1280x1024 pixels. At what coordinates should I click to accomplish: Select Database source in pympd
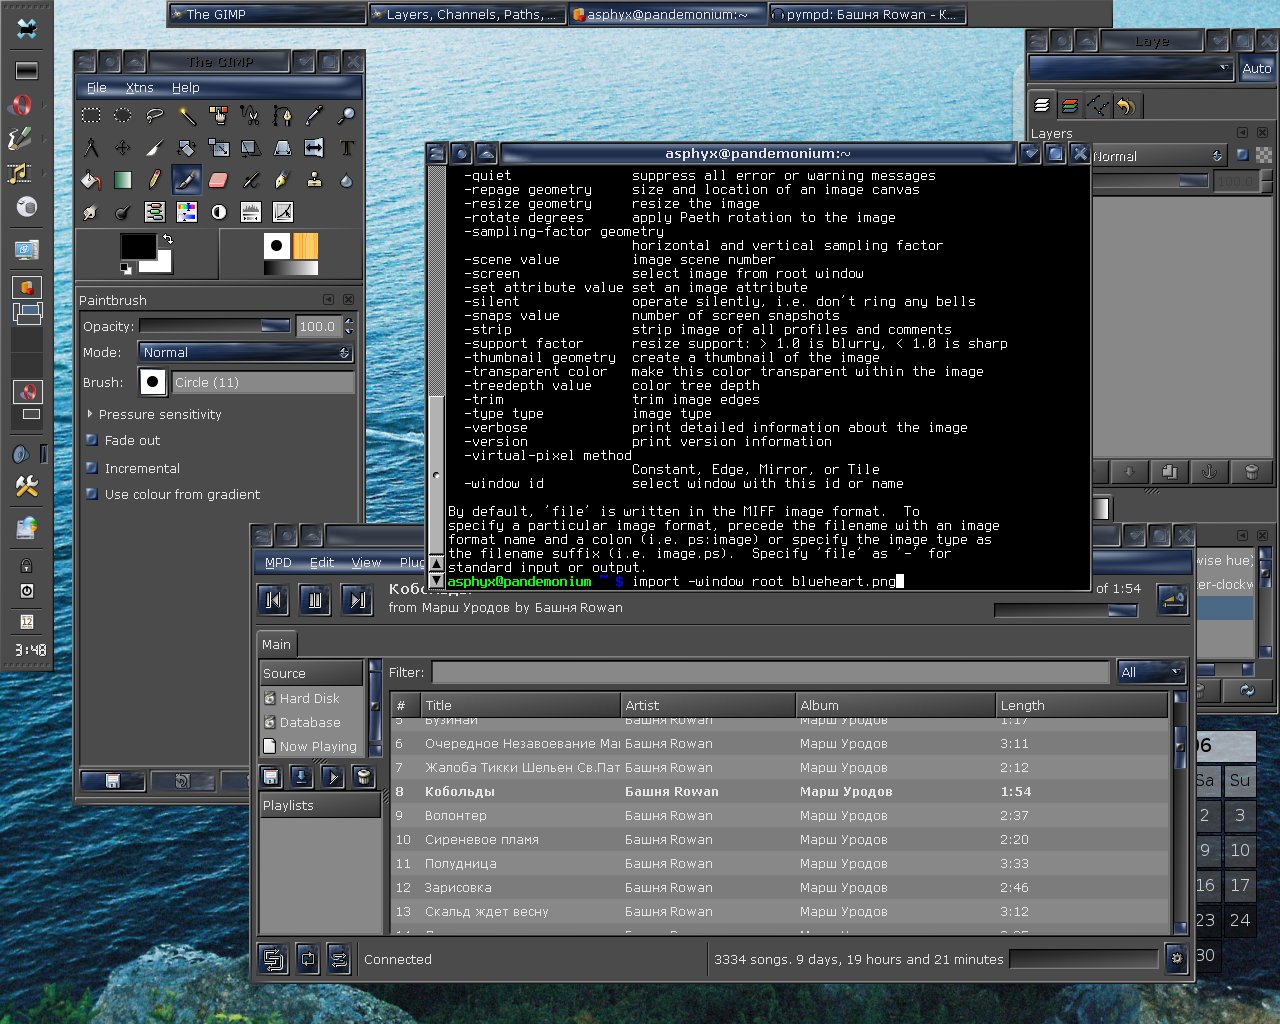tap(309, 722)
